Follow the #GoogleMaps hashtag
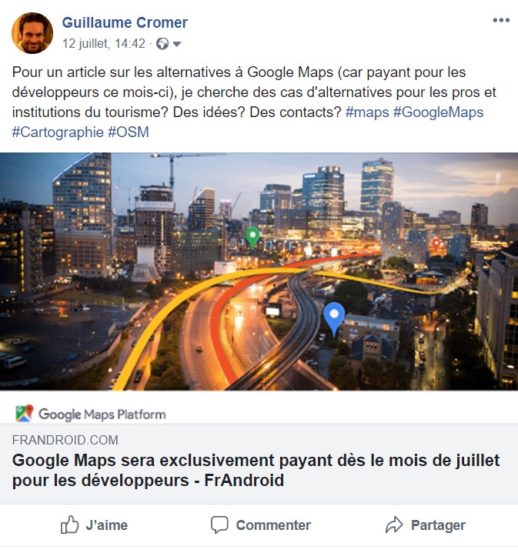 [x=438, y=112]
